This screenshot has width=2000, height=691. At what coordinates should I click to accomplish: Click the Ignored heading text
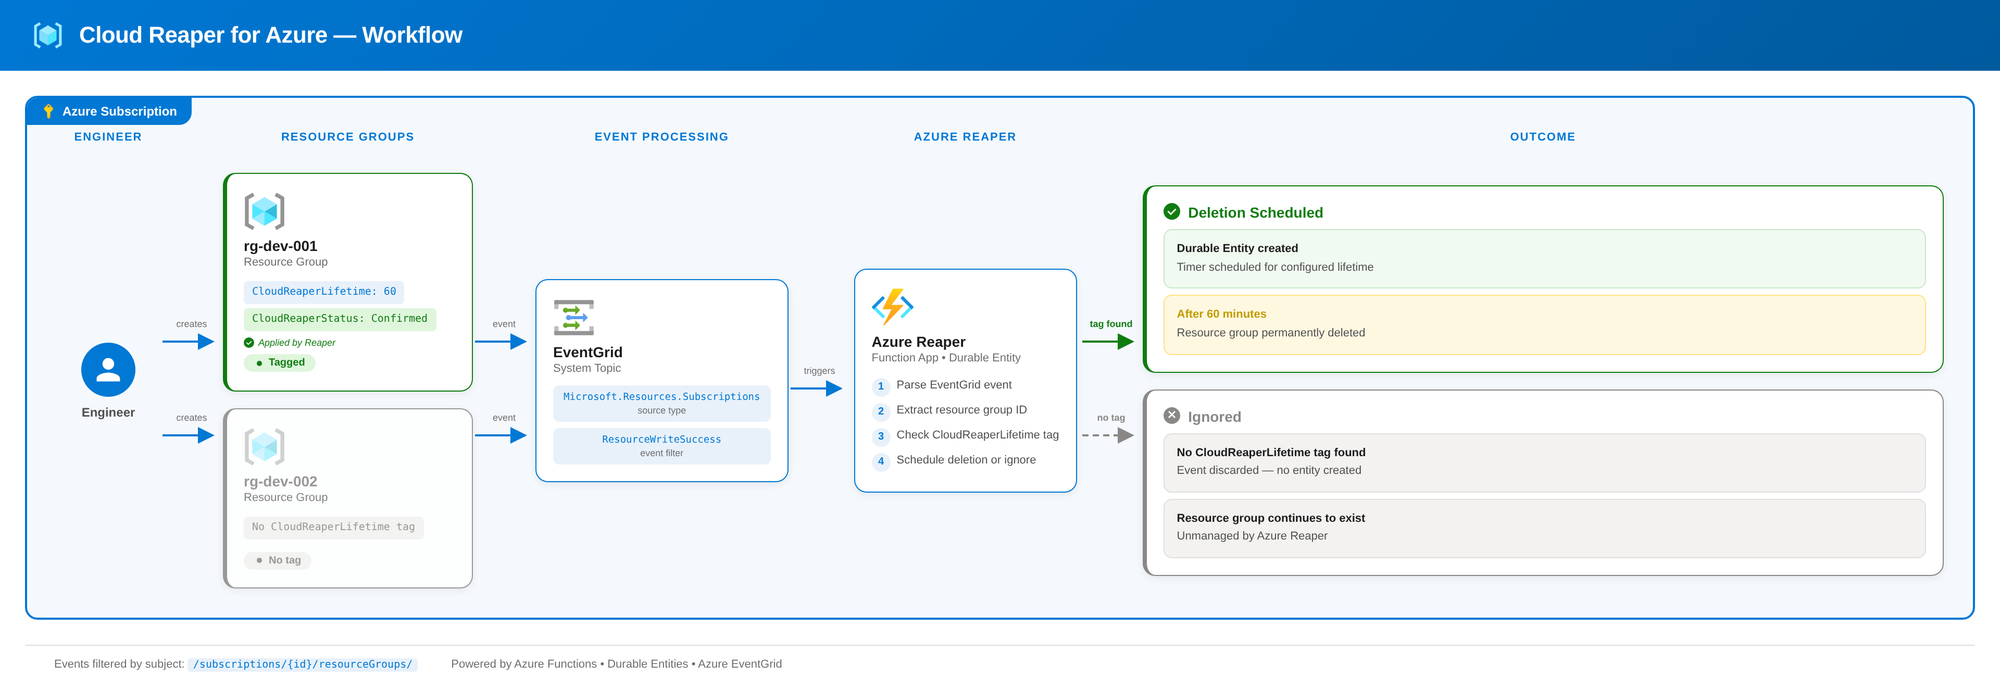tap(1214, 417)
